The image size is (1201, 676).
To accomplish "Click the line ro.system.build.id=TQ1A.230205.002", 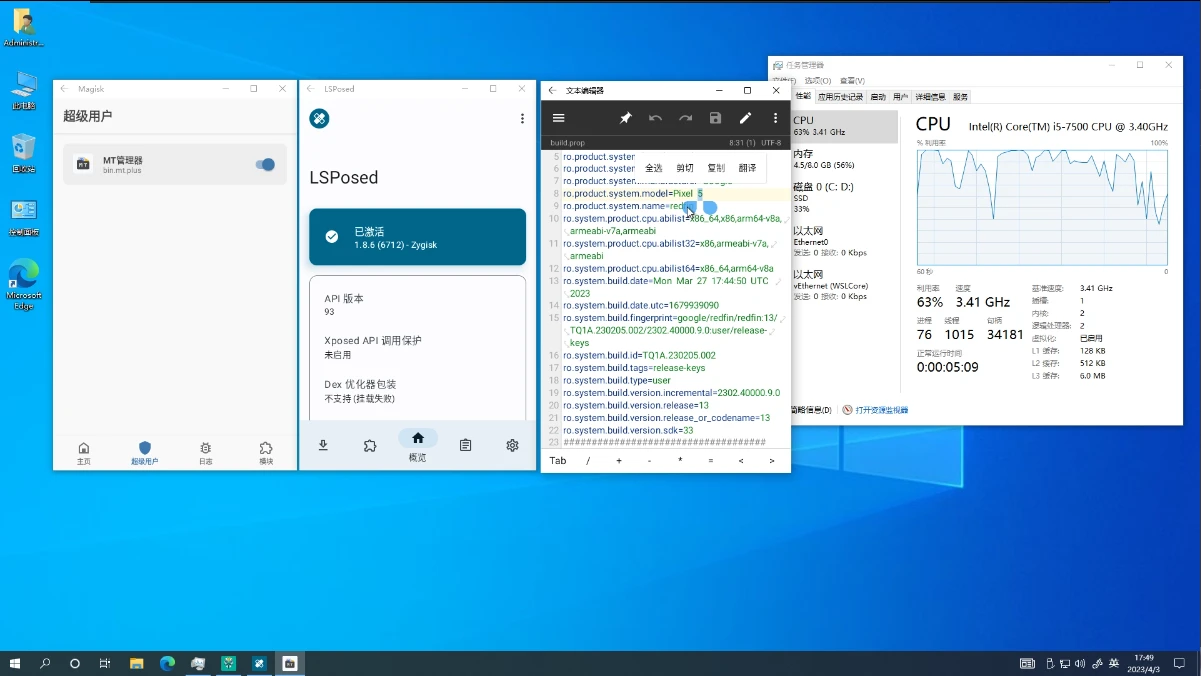I will [x=639, y=356].
